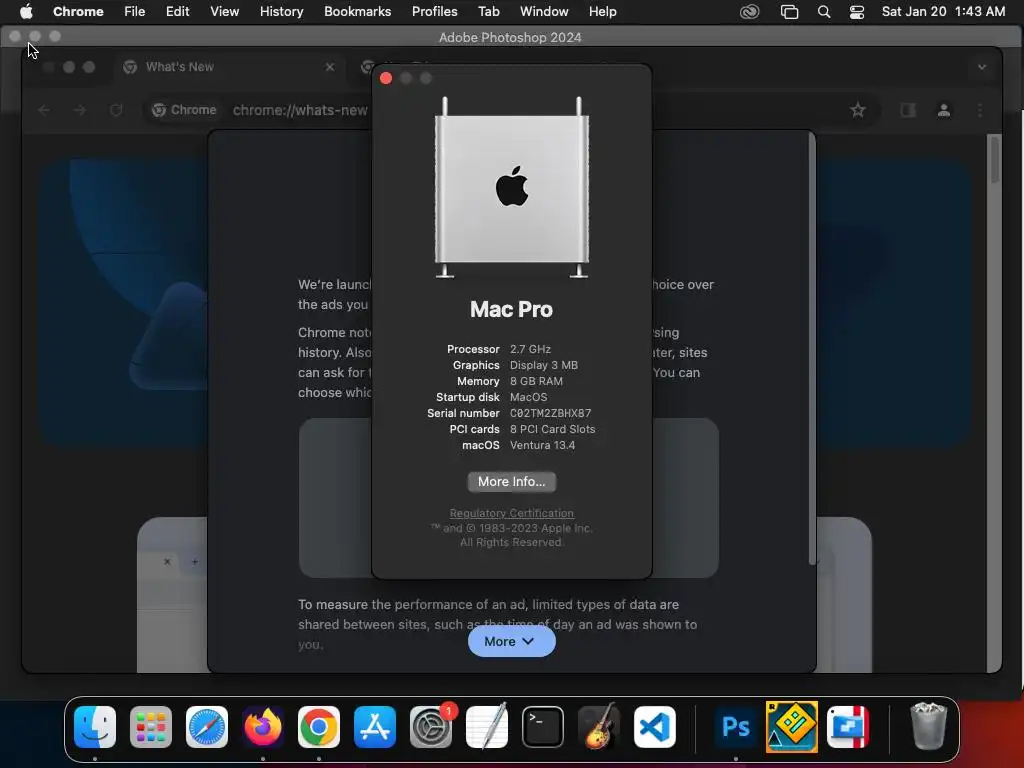The image size is (1024, 768).
Task: Go forward in Chrome
Action: [80, 110]
